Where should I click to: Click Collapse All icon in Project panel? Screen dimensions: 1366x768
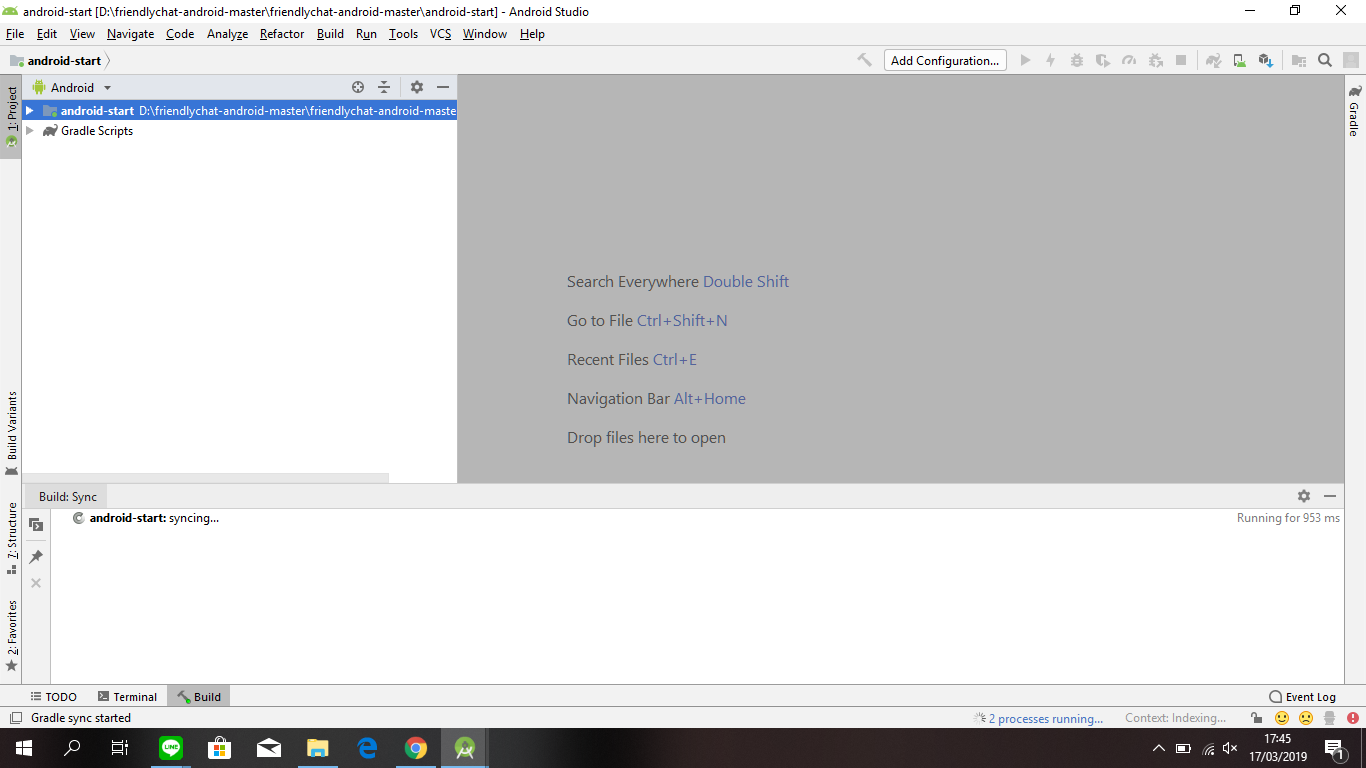tap(384, 87)
